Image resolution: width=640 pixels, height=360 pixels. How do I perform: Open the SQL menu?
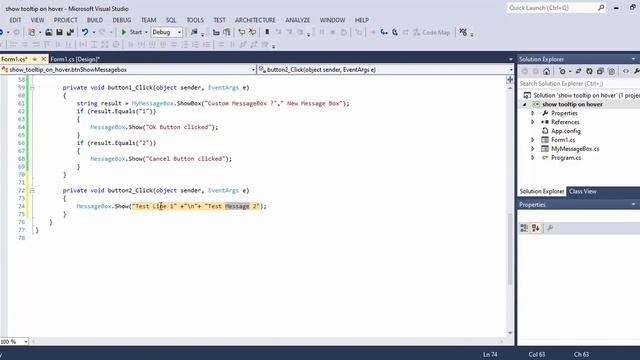click(x=171, y=20)
